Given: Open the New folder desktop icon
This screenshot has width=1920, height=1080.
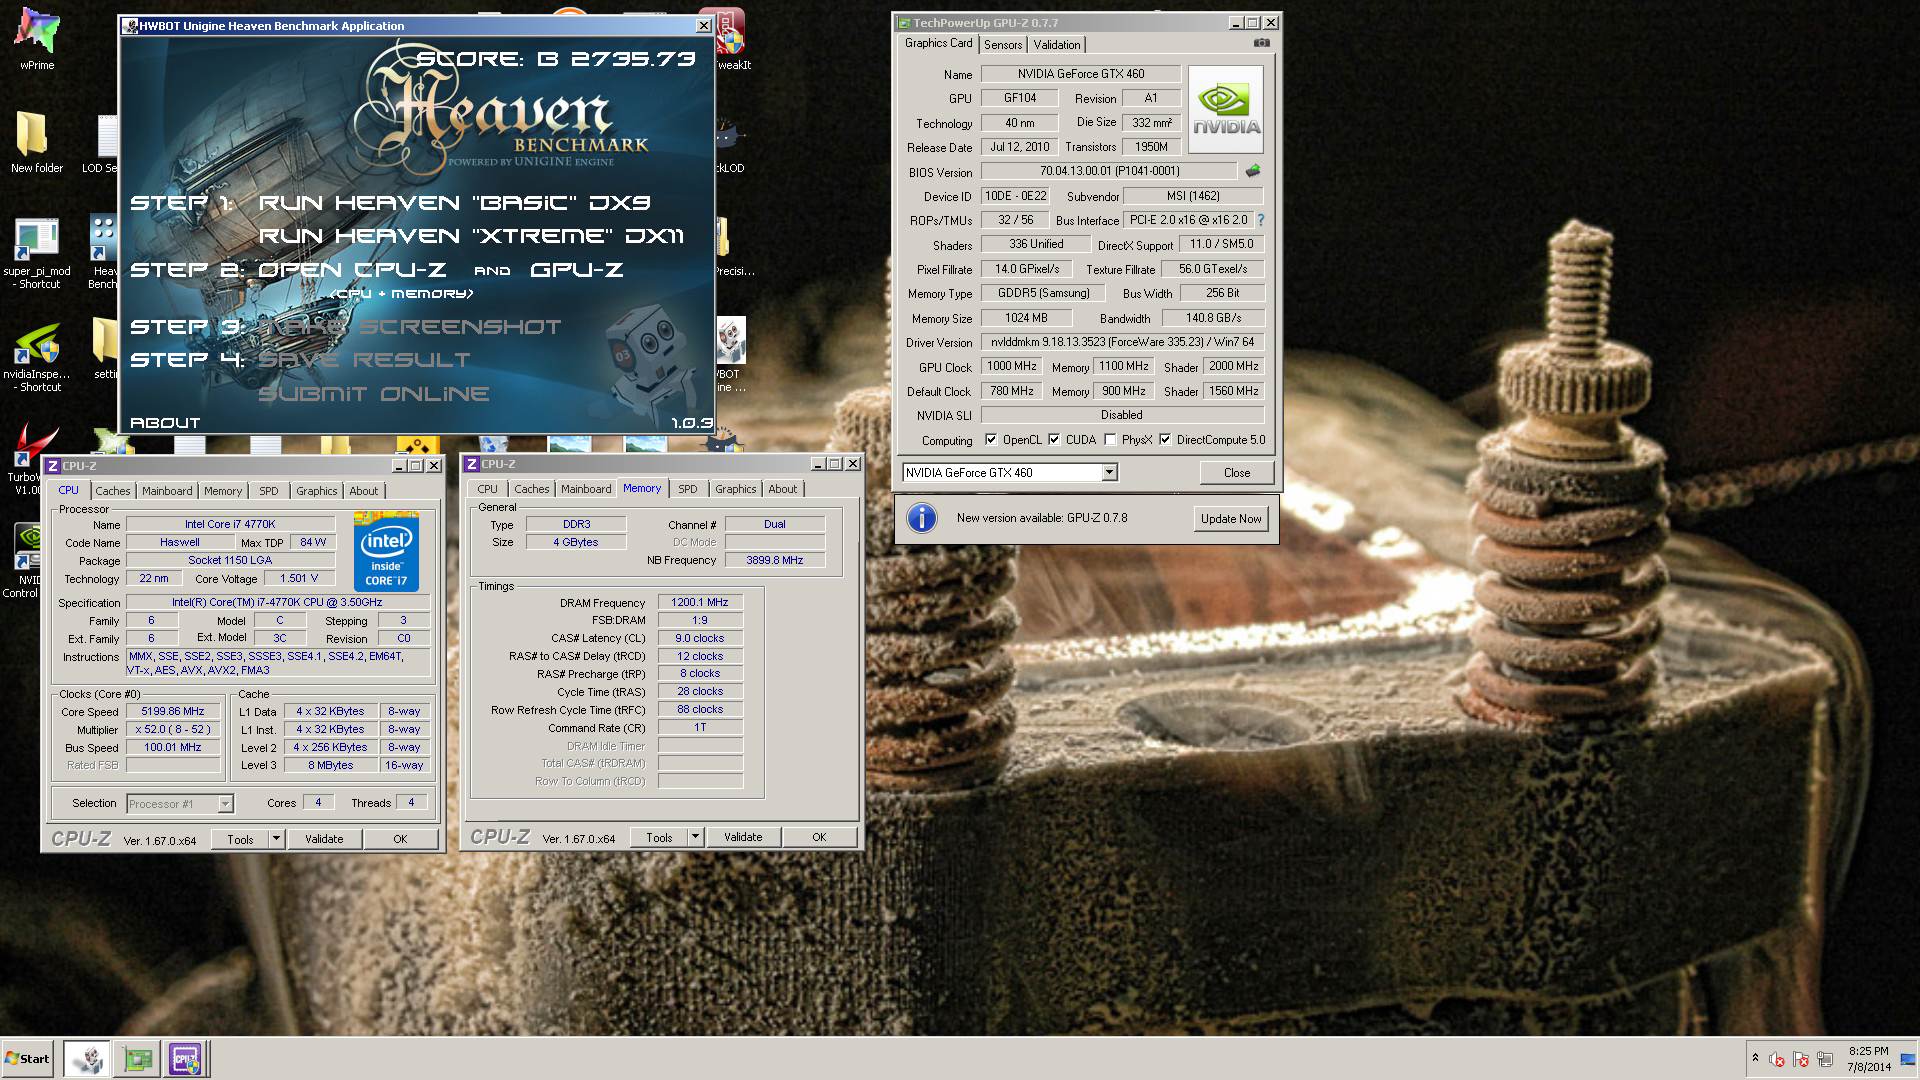Looking at the screenshot, I should [36, 141].
